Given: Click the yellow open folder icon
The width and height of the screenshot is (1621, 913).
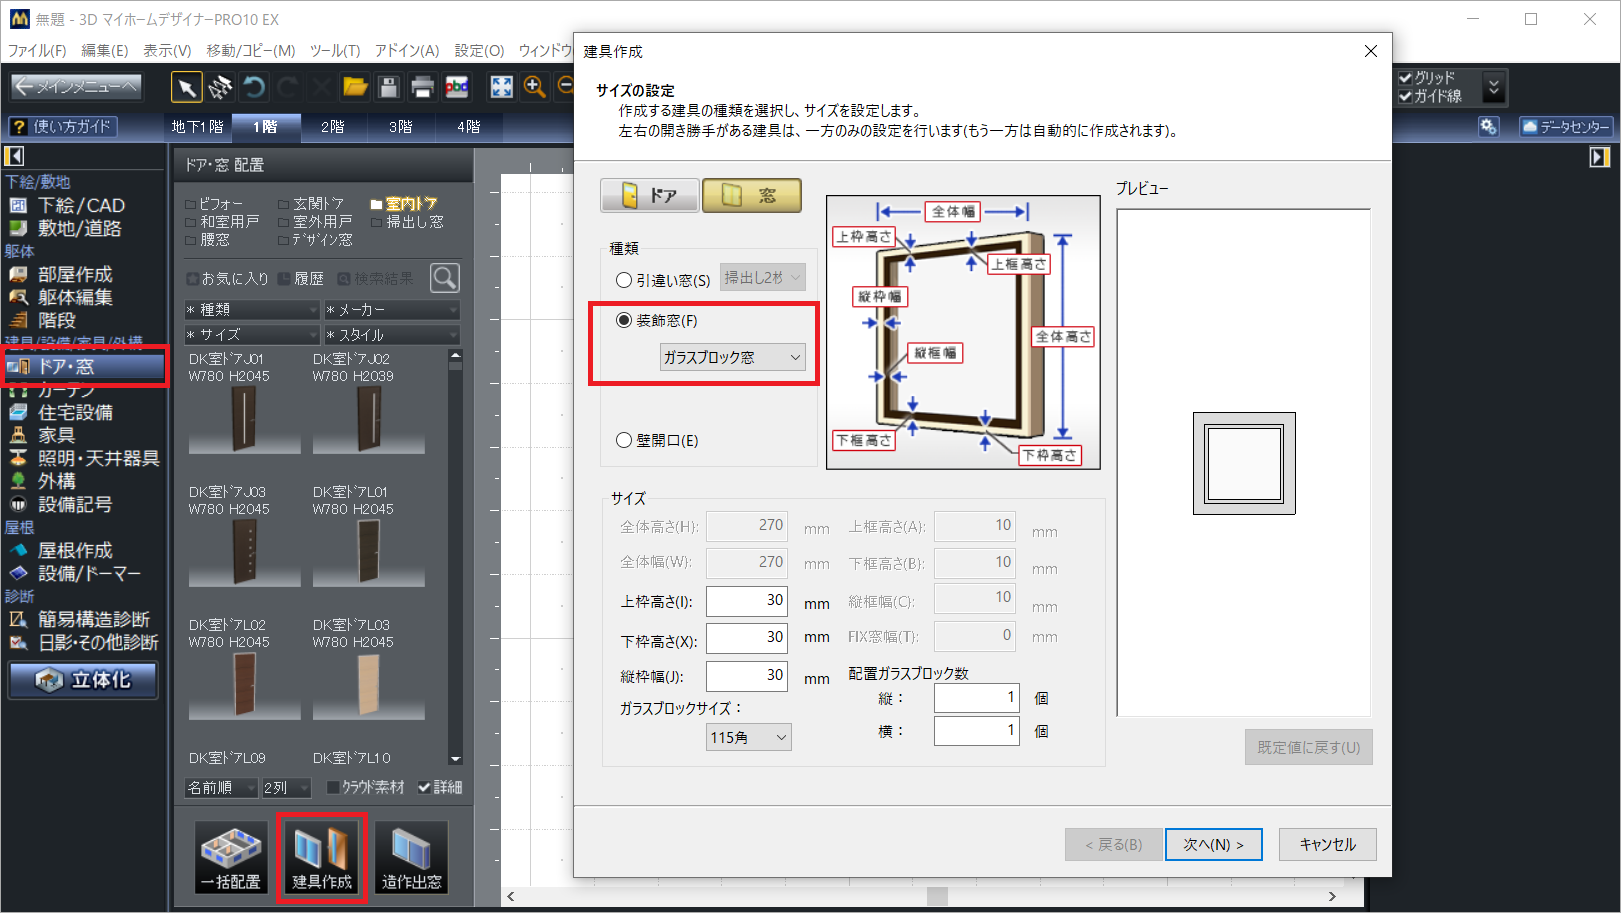Looking at the screenshot, I should pyautogui.click(x=355, y=88).
